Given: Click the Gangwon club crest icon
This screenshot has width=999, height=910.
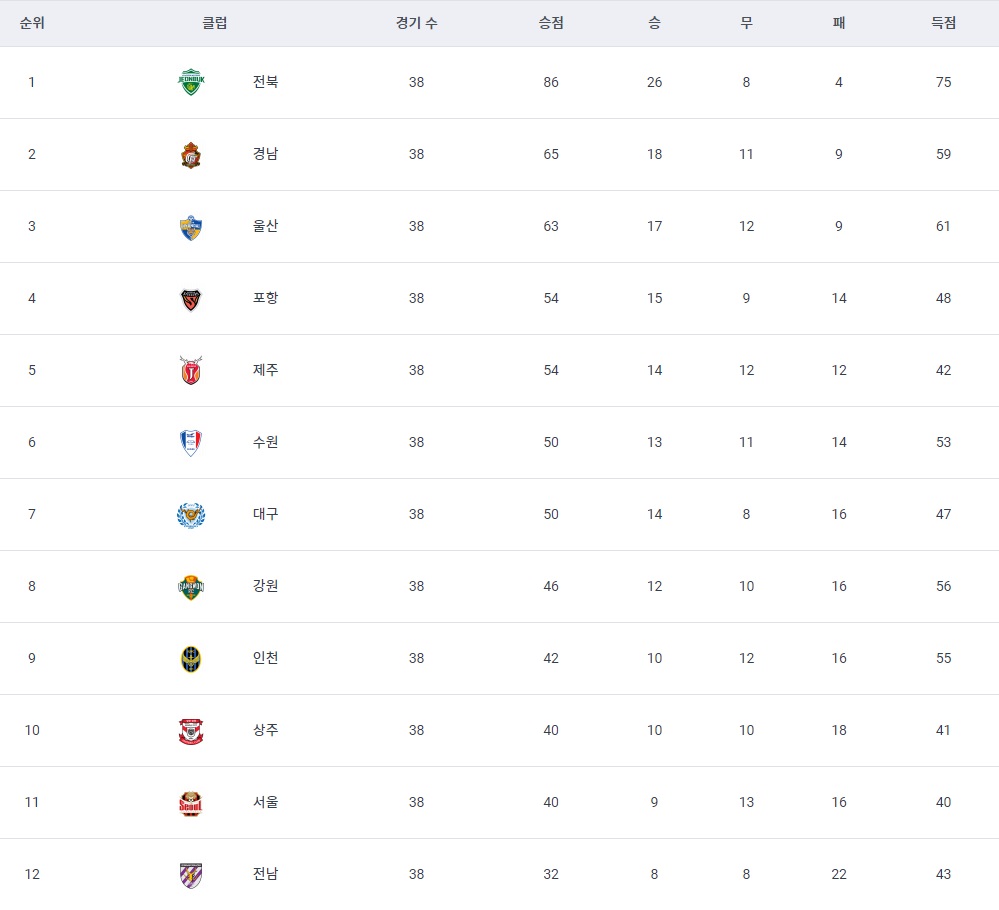Looking at the screenshot, I should [191, 587].
